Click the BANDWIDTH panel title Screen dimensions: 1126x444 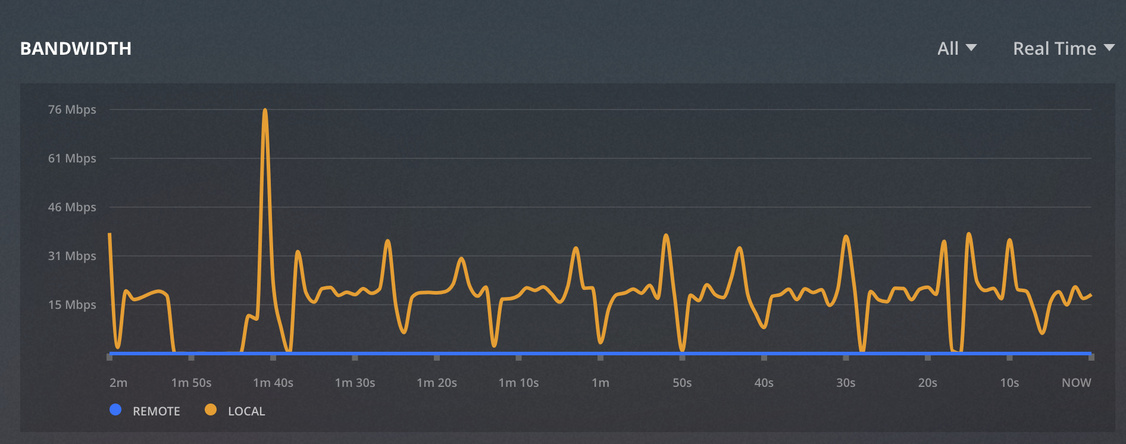click(75, 49)
